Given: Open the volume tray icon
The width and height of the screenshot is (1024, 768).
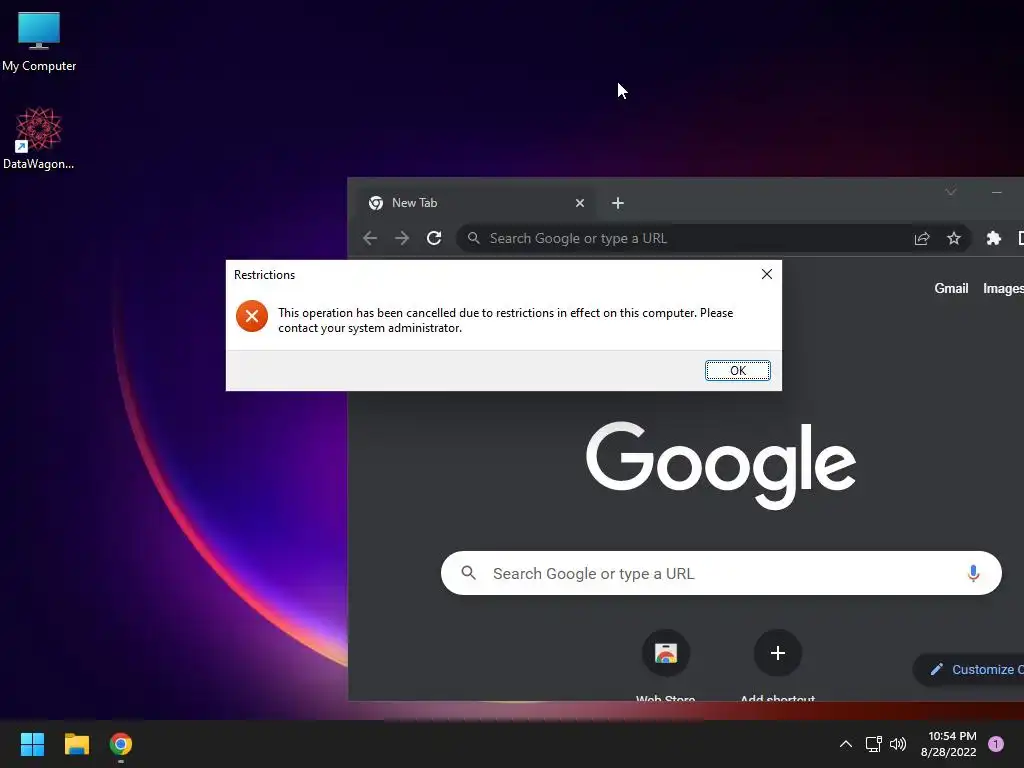Looking at the screenshot, I should pyautogui.click(x=898, y=744).
